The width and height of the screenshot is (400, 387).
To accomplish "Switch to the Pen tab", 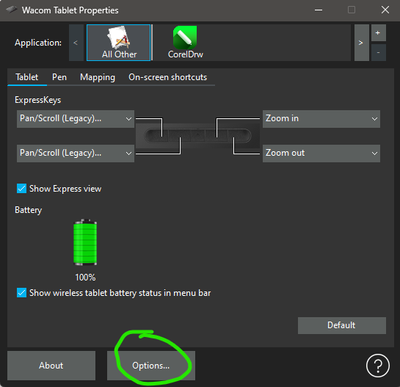I will click(x=59, y=77).
